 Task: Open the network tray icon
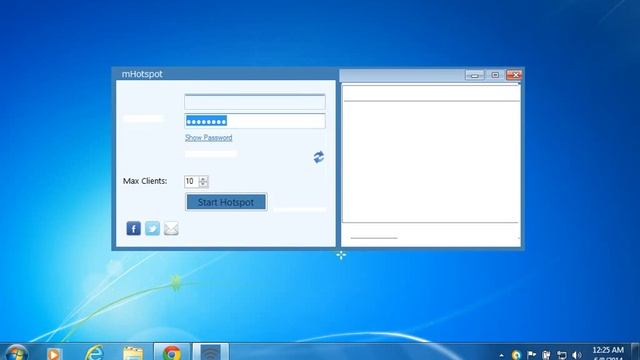pyautogui.click(x=562, y=355)
